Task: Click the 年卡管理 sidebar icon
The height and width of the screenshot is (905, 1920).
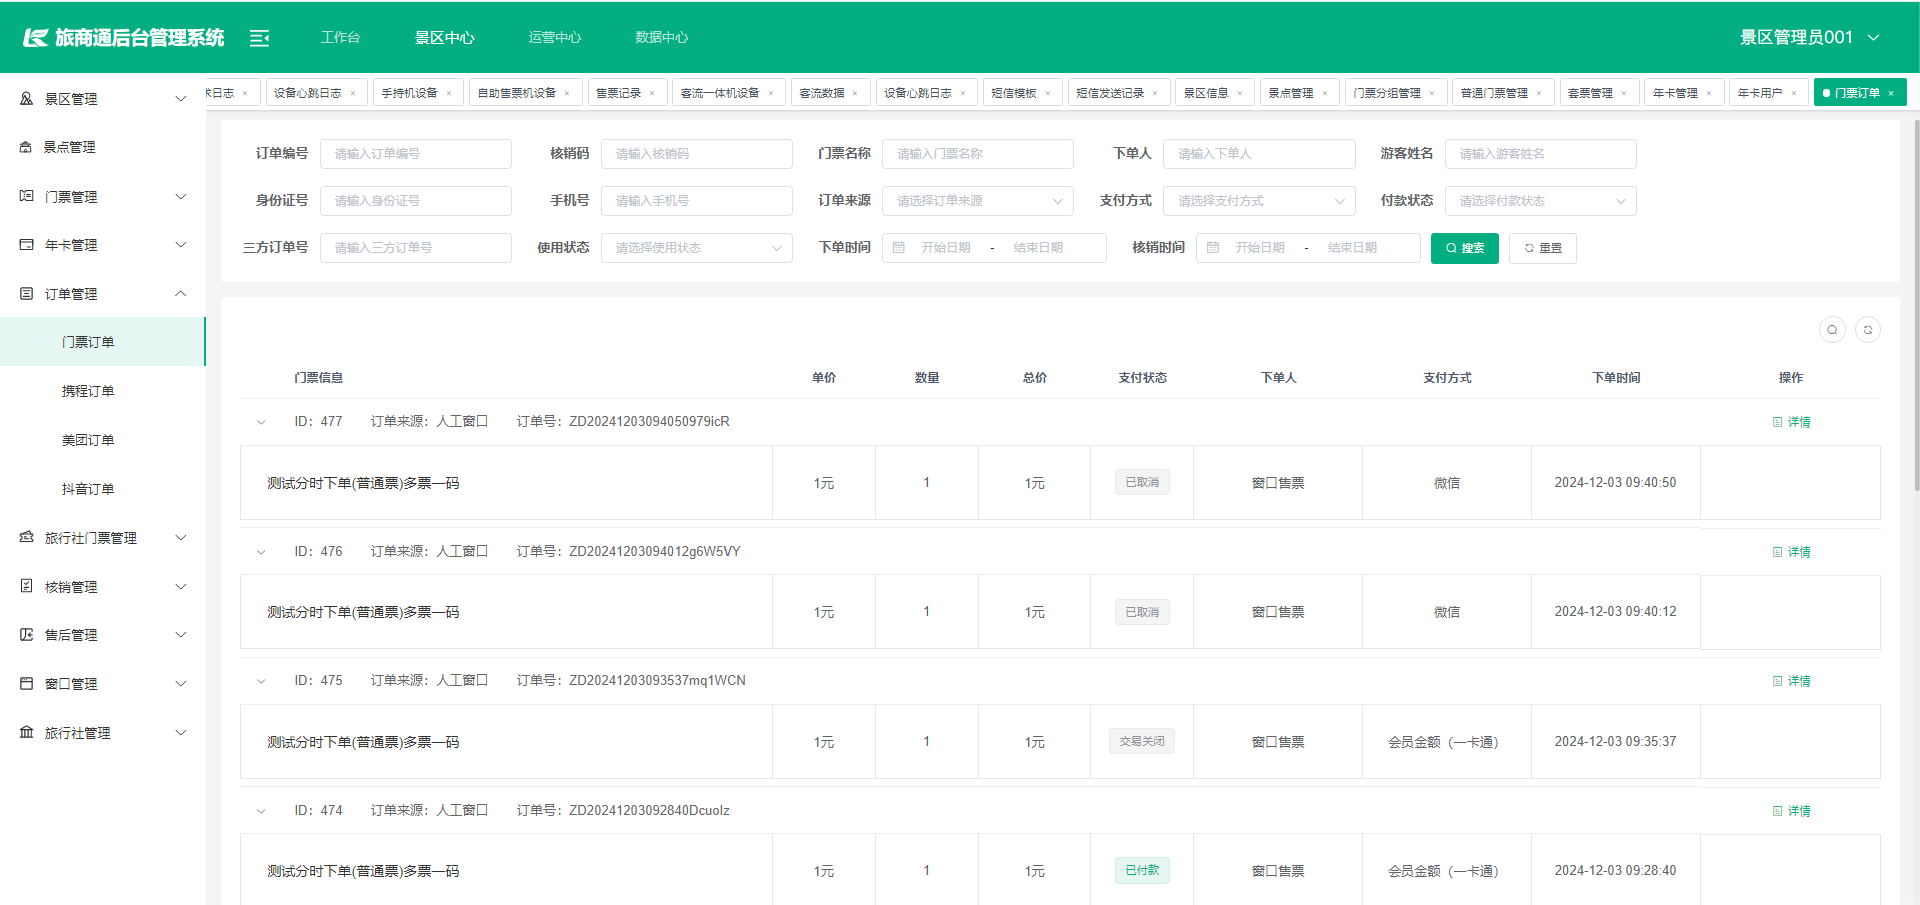Action: (26, 245)
